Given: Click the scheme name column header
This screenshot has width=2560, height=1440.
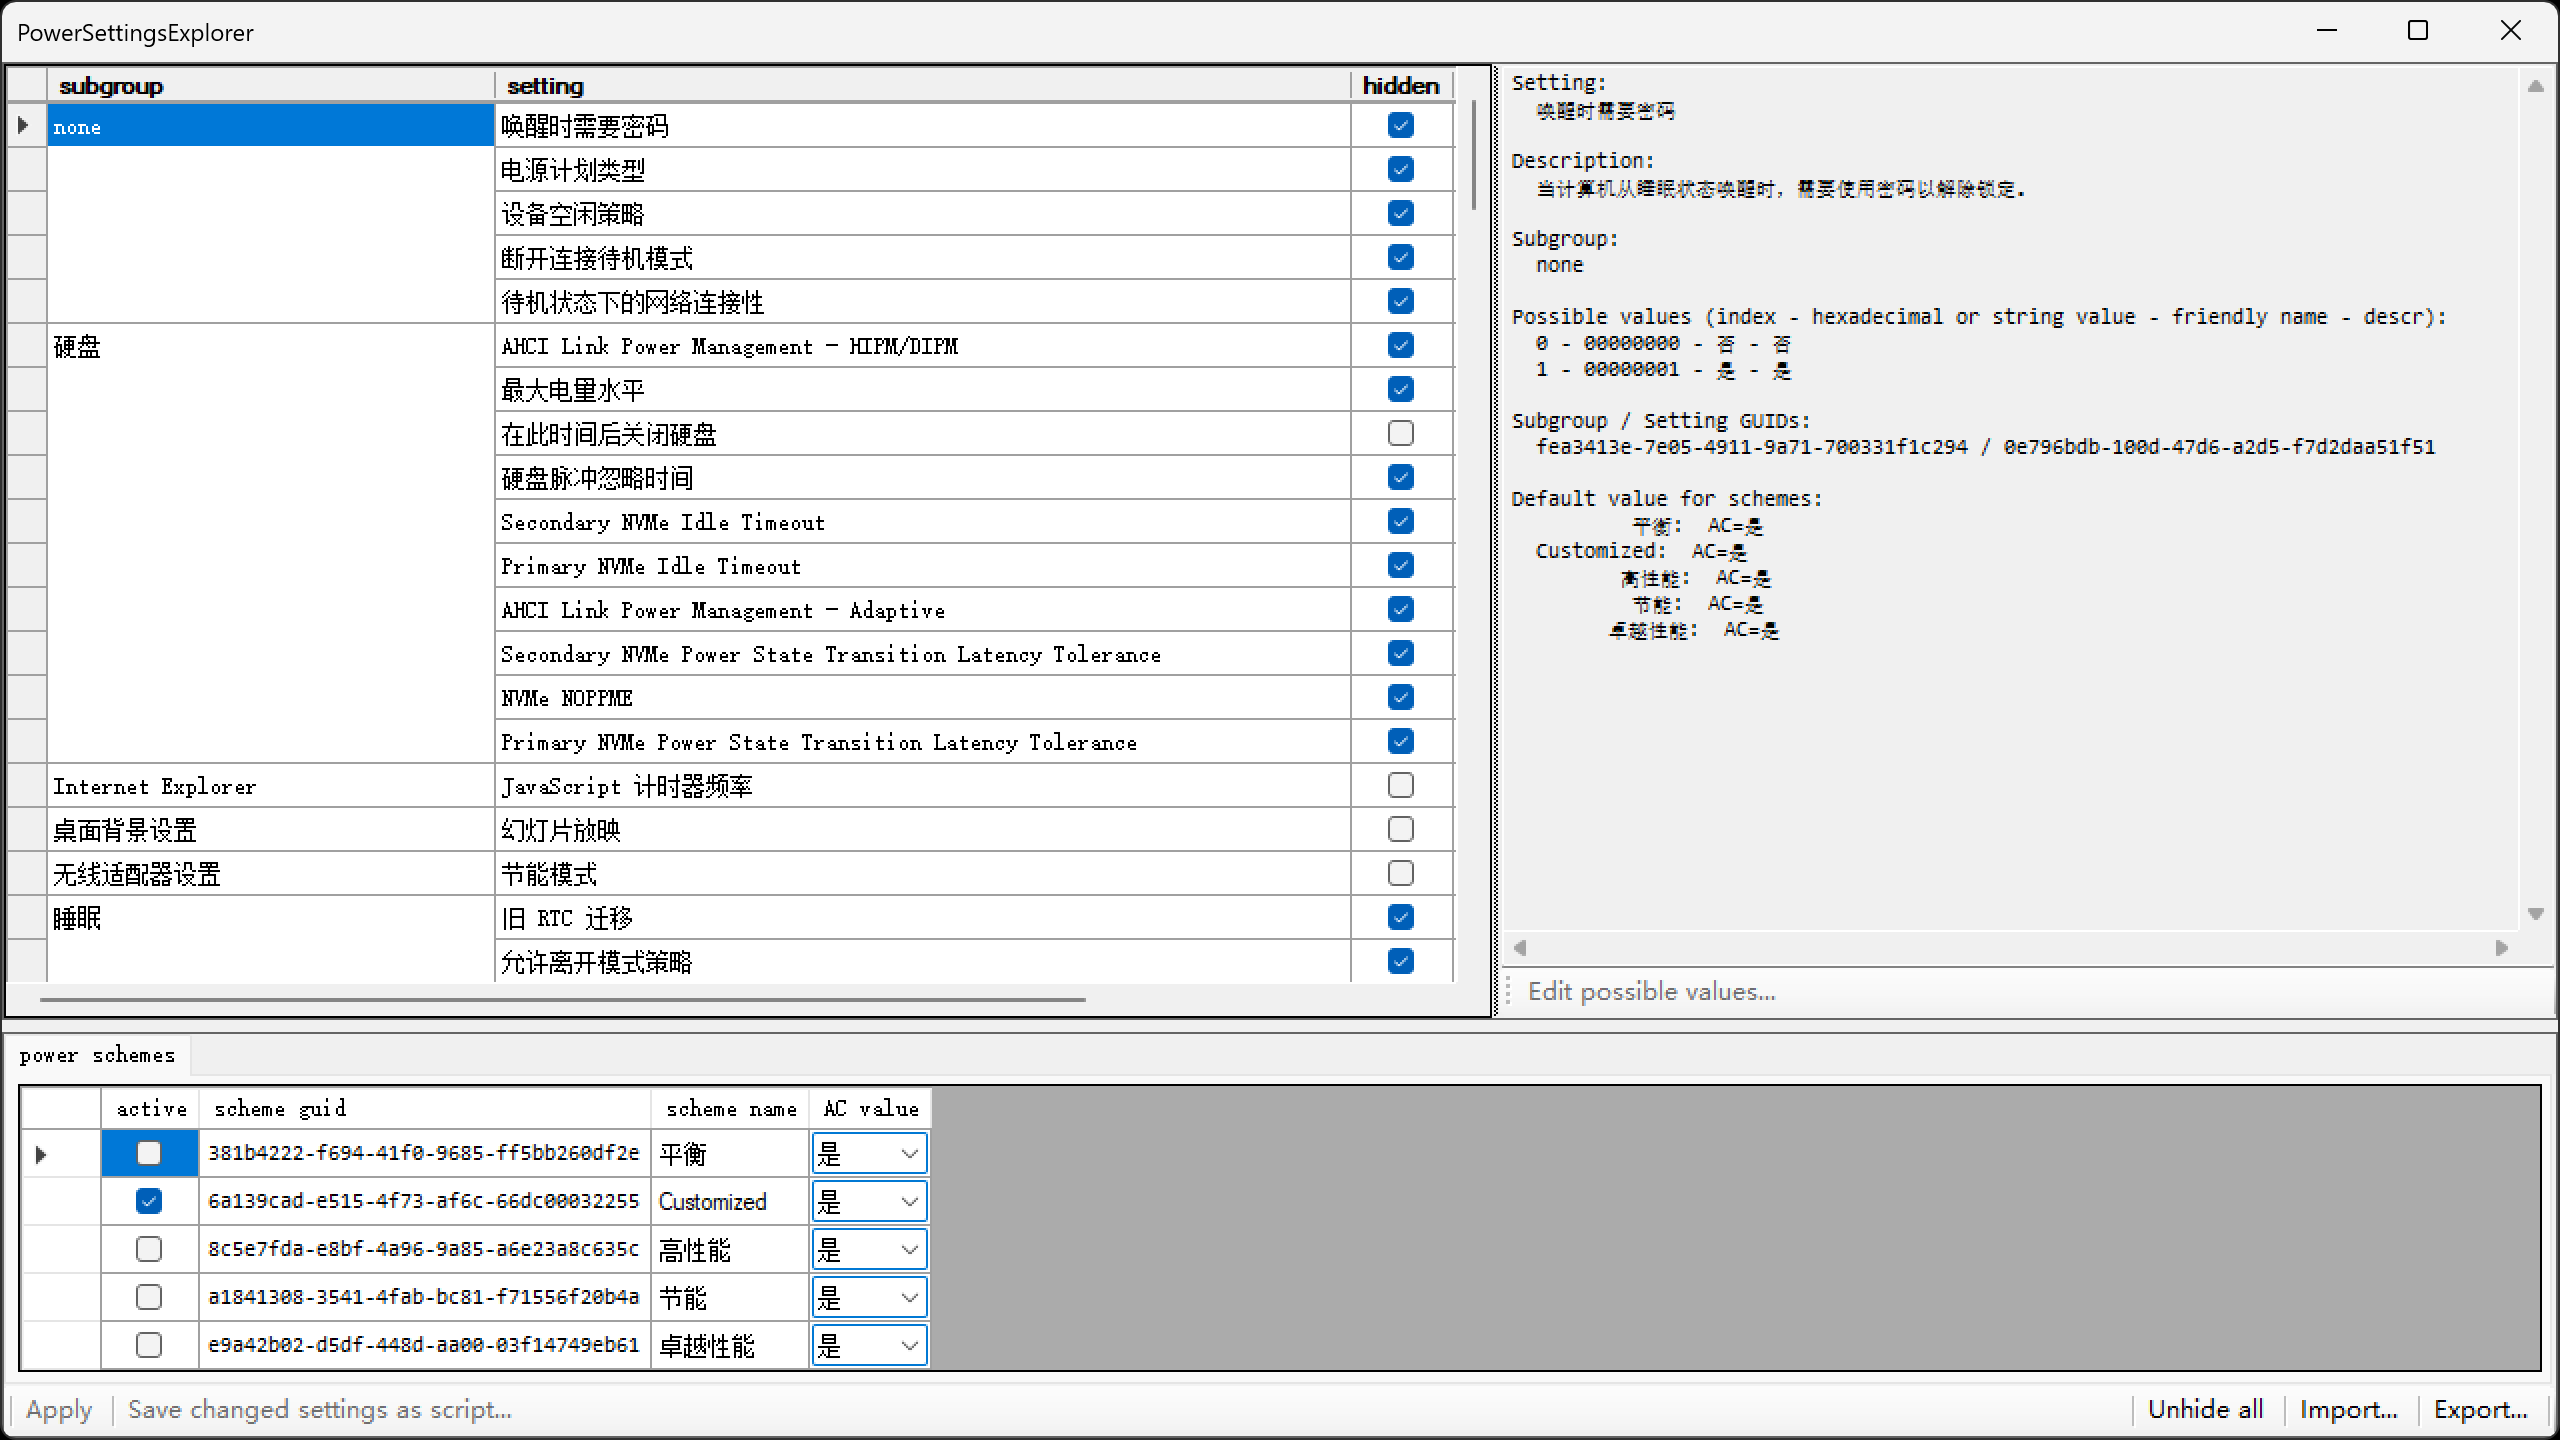Looking at the screenshot, I should tap(730, 1108).
